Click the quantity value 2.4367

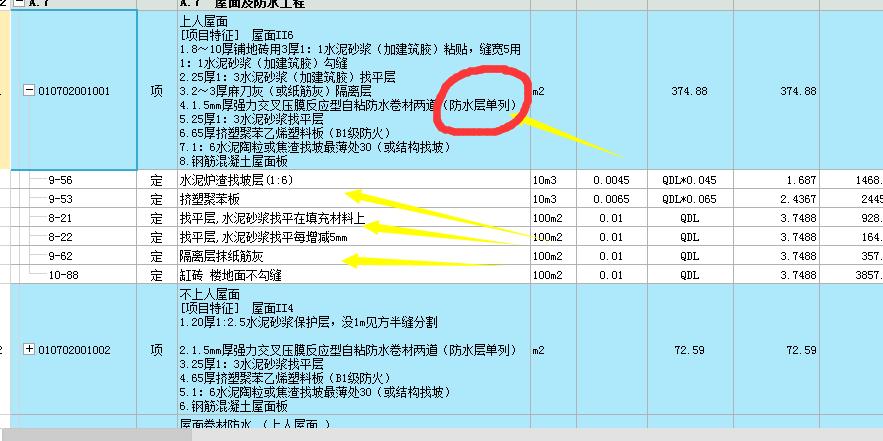798,199
